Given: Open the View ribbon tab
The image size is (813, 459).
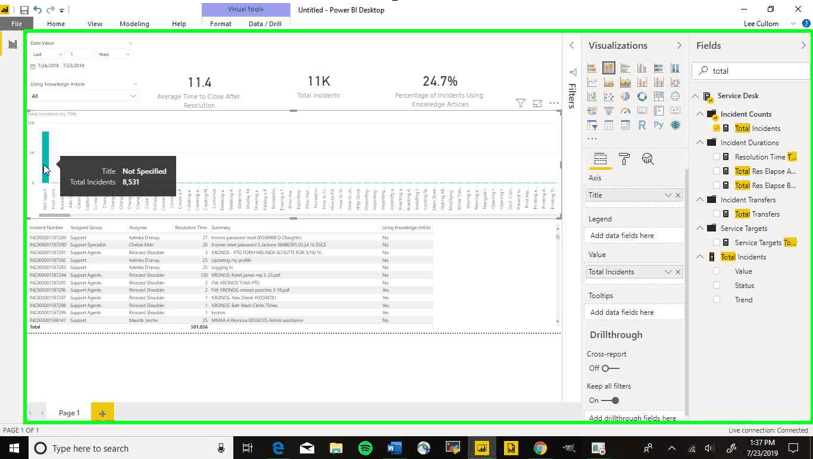Looking at the screenshot, I should tap(95, 24).
